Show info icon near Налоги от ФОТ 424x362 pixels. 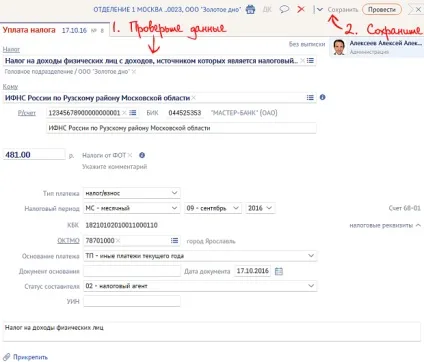coord(142,155)
